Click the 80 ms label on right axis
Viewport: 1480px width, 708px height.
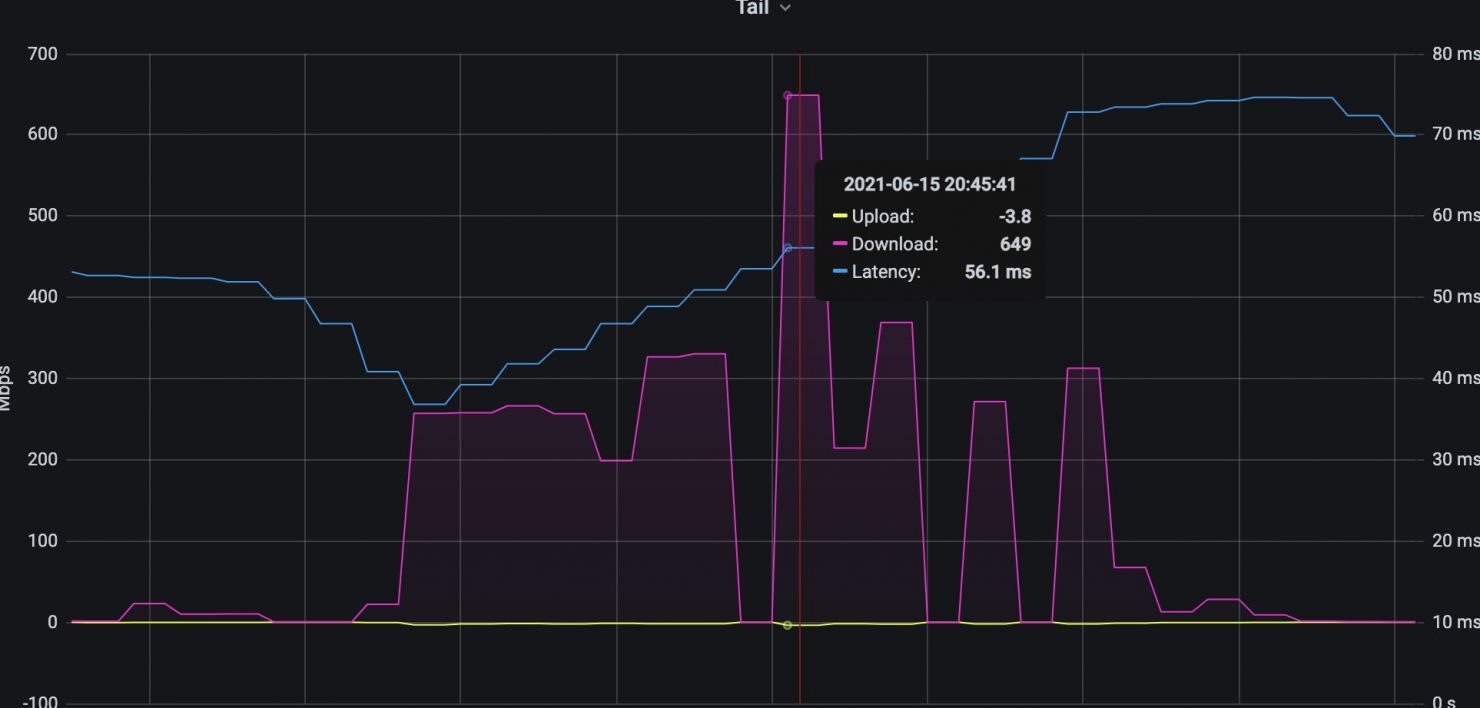[1454, 54]
